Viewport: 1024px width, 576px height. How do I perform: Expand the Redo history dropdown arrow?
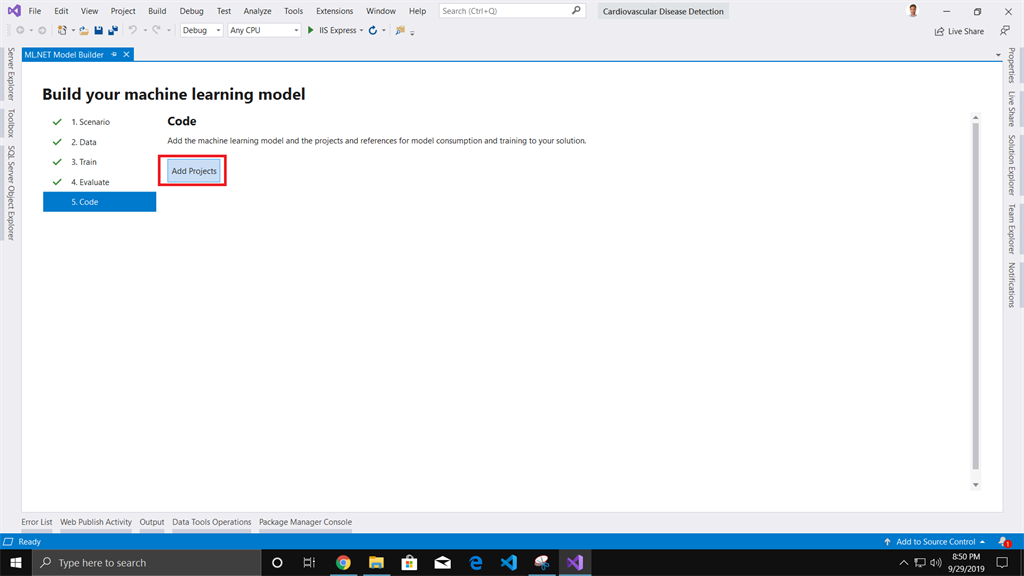(x=168, y=30)
